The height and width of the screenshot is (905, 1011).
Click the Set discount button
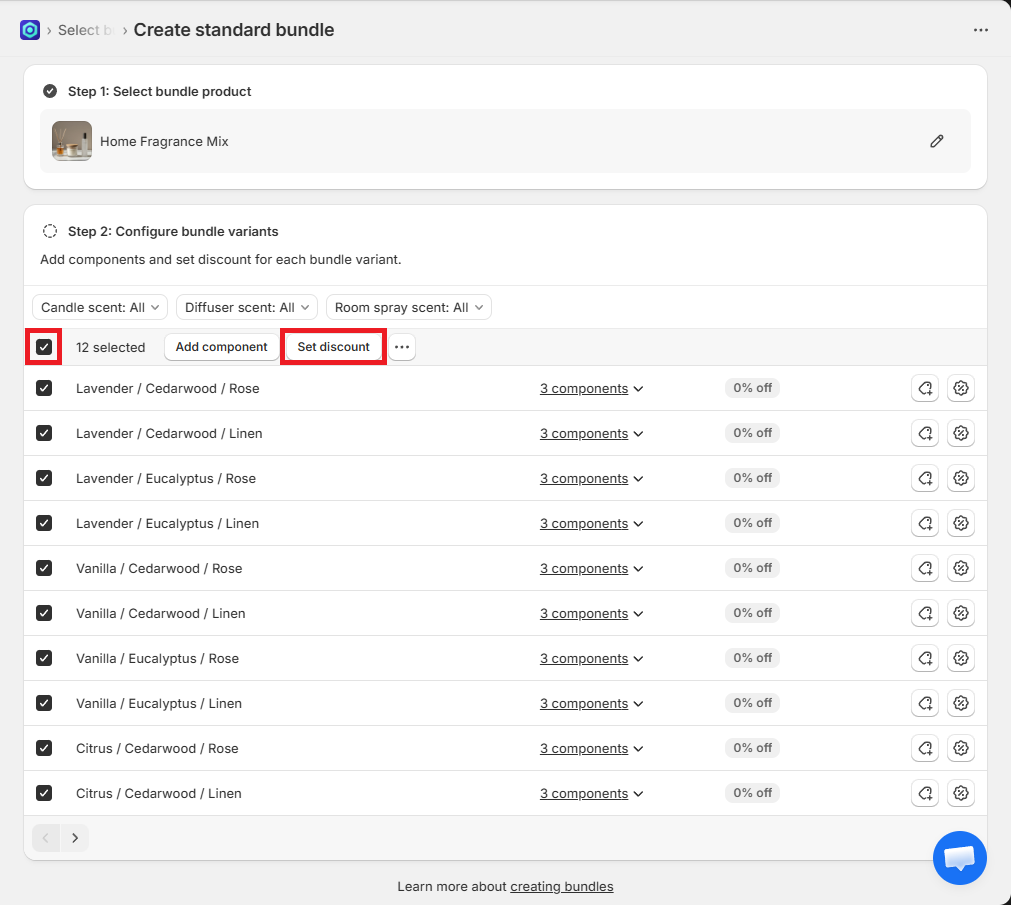point(333,347)
